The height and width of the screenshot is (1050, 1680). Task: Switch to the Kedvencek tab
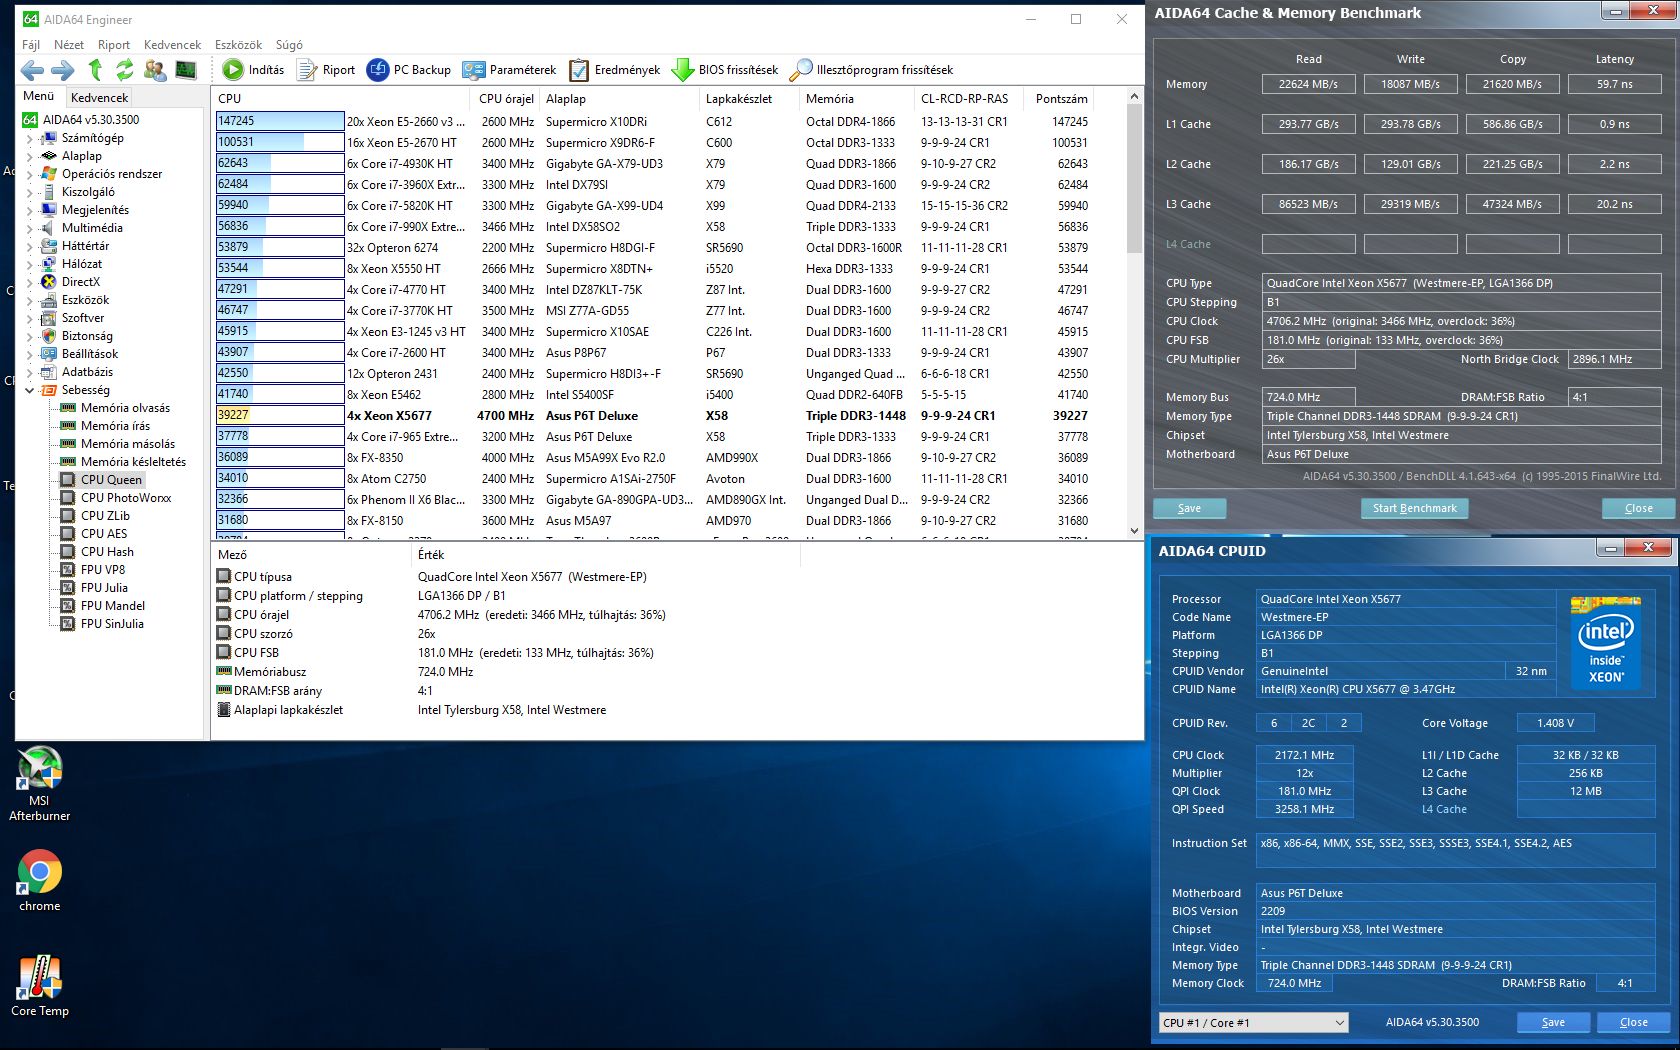(x=99, y=97)
